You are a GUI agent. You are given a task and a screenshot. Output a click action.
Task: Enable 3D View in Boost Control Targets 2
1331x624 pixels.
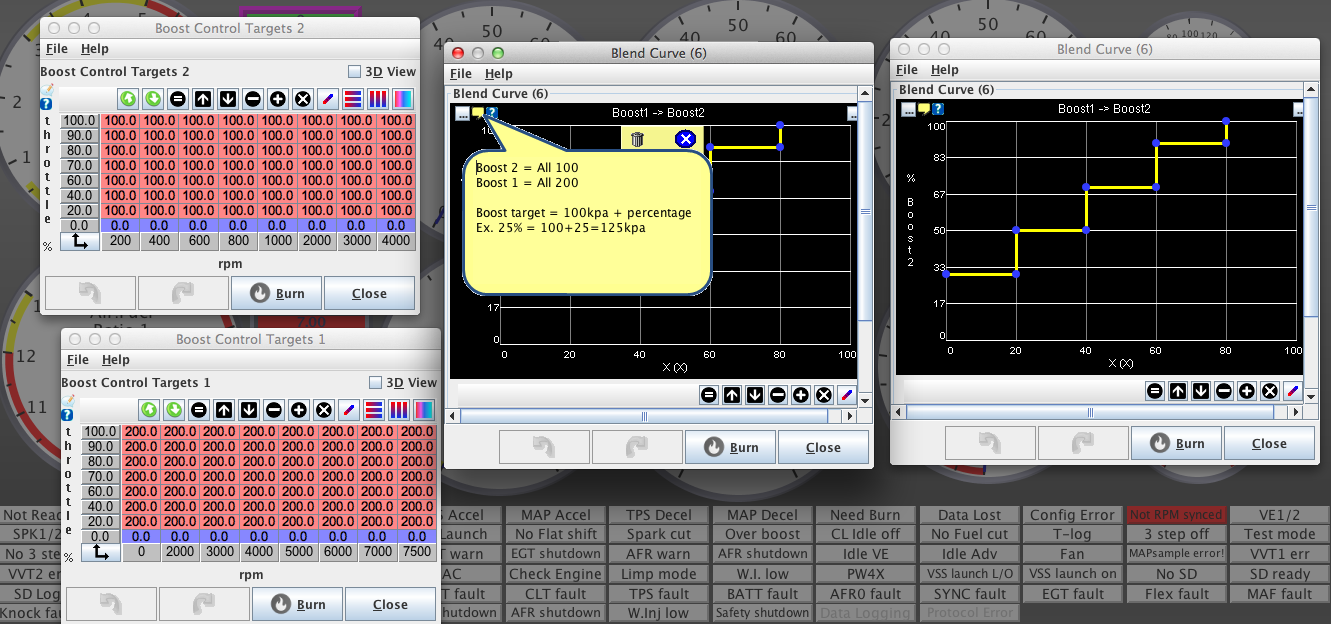354,72
